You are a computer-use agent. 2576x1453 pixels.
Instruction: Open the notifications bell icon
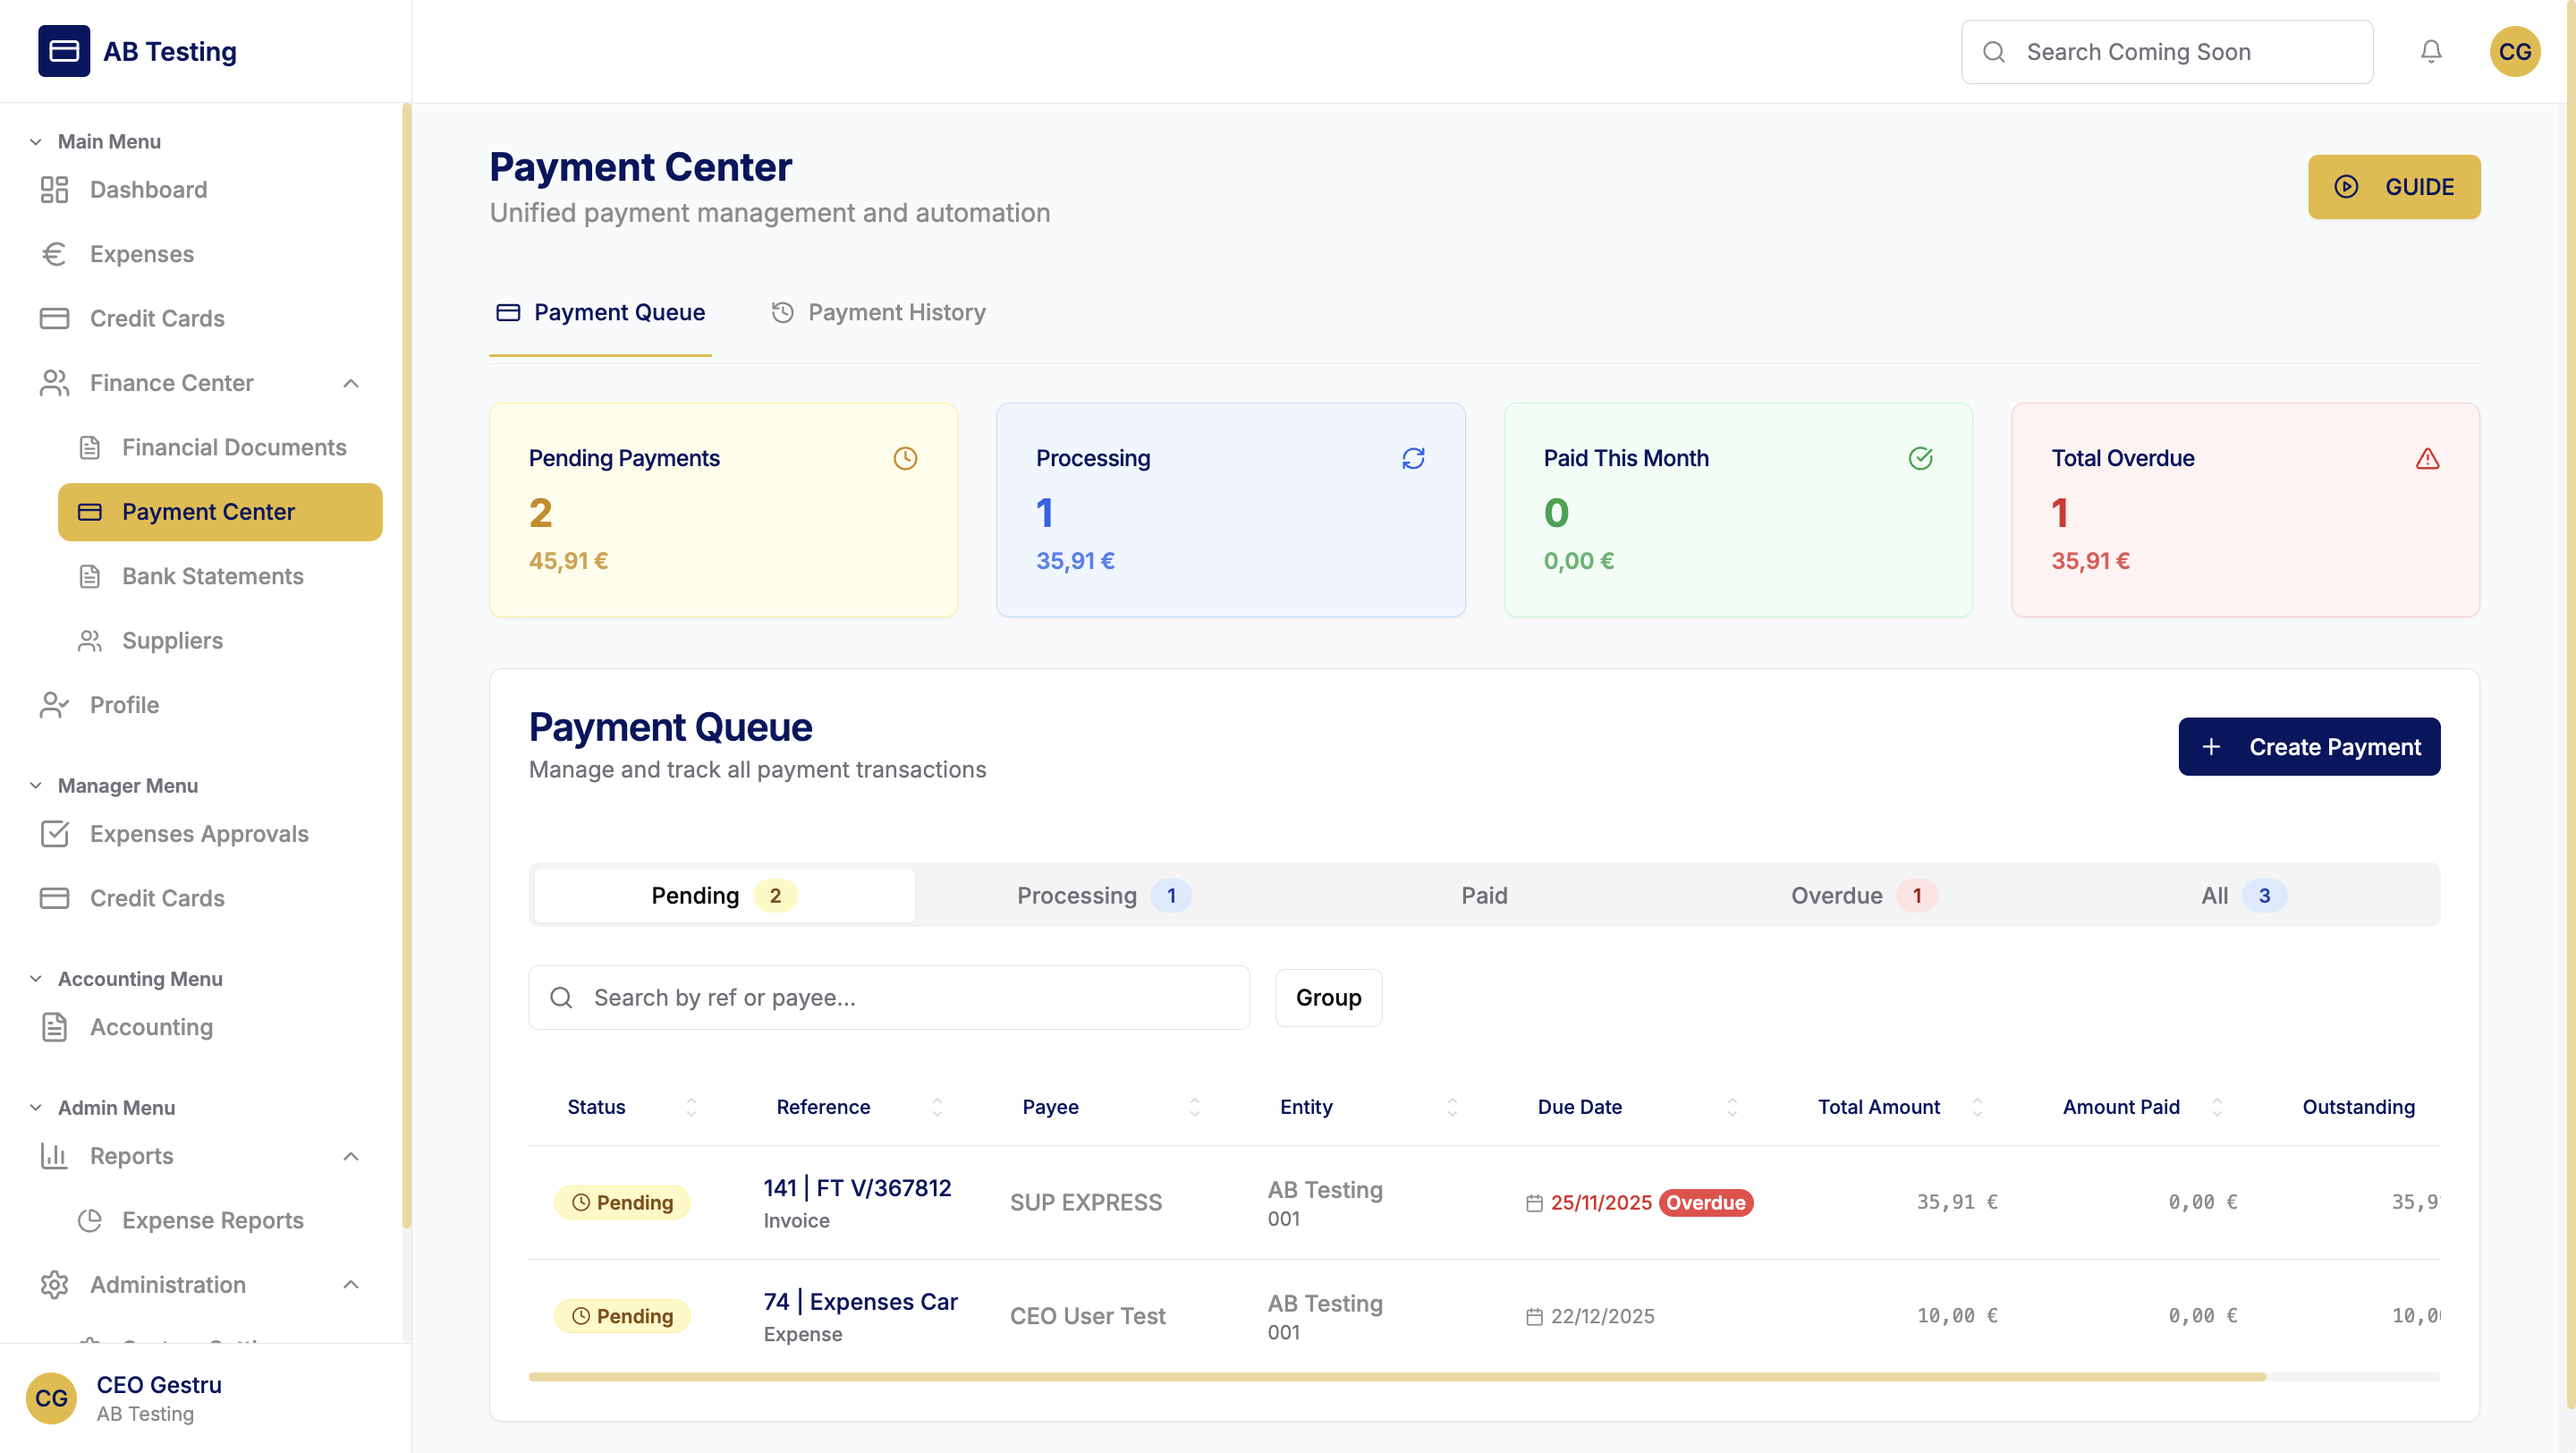tap(2430, 51)
